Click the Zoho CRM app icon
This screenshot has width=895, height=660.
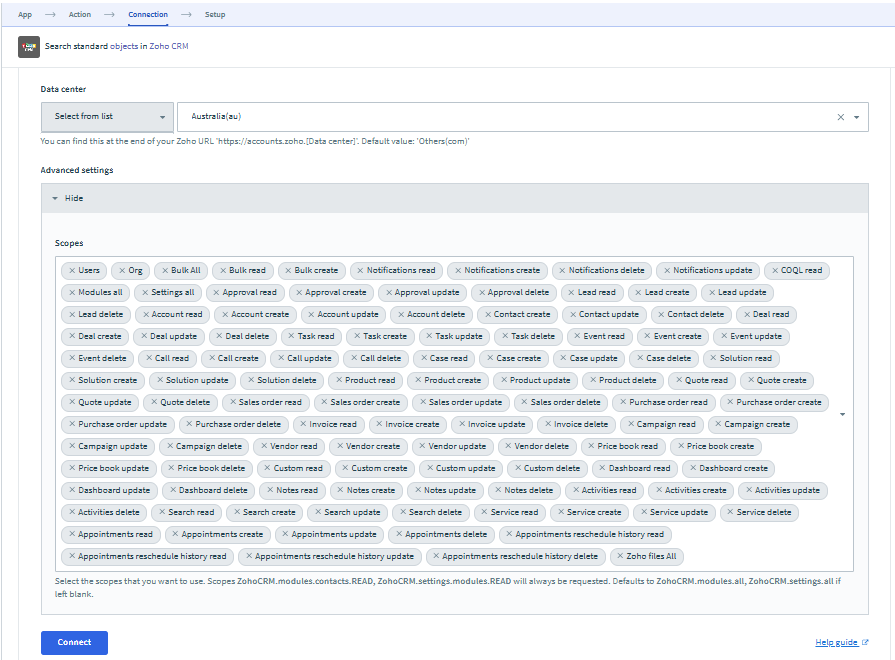pyautogui.click(x=29, y=47)
